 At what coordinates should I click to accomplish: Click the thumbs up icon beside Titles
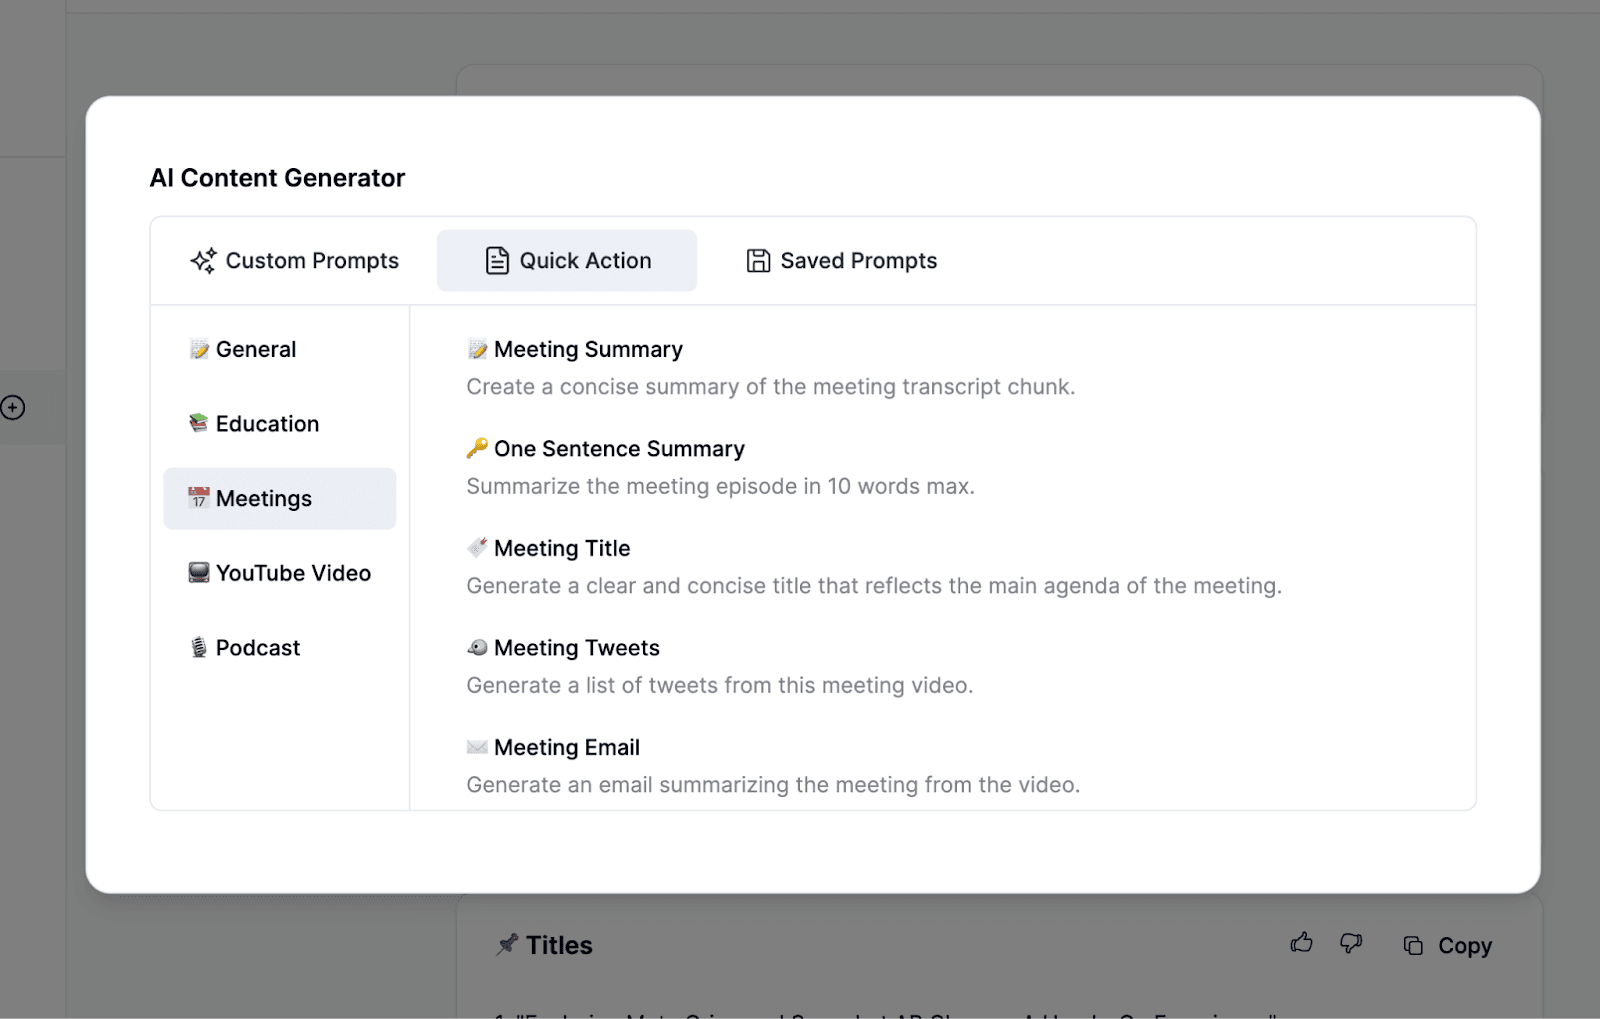click(1301, 942)
